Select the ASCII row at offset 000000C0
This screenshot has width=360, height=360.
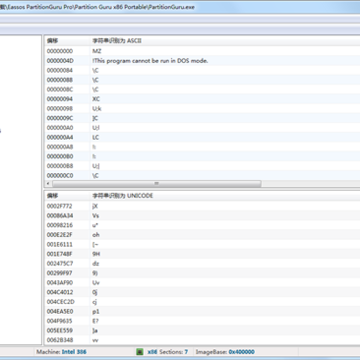tap(202, 175)
